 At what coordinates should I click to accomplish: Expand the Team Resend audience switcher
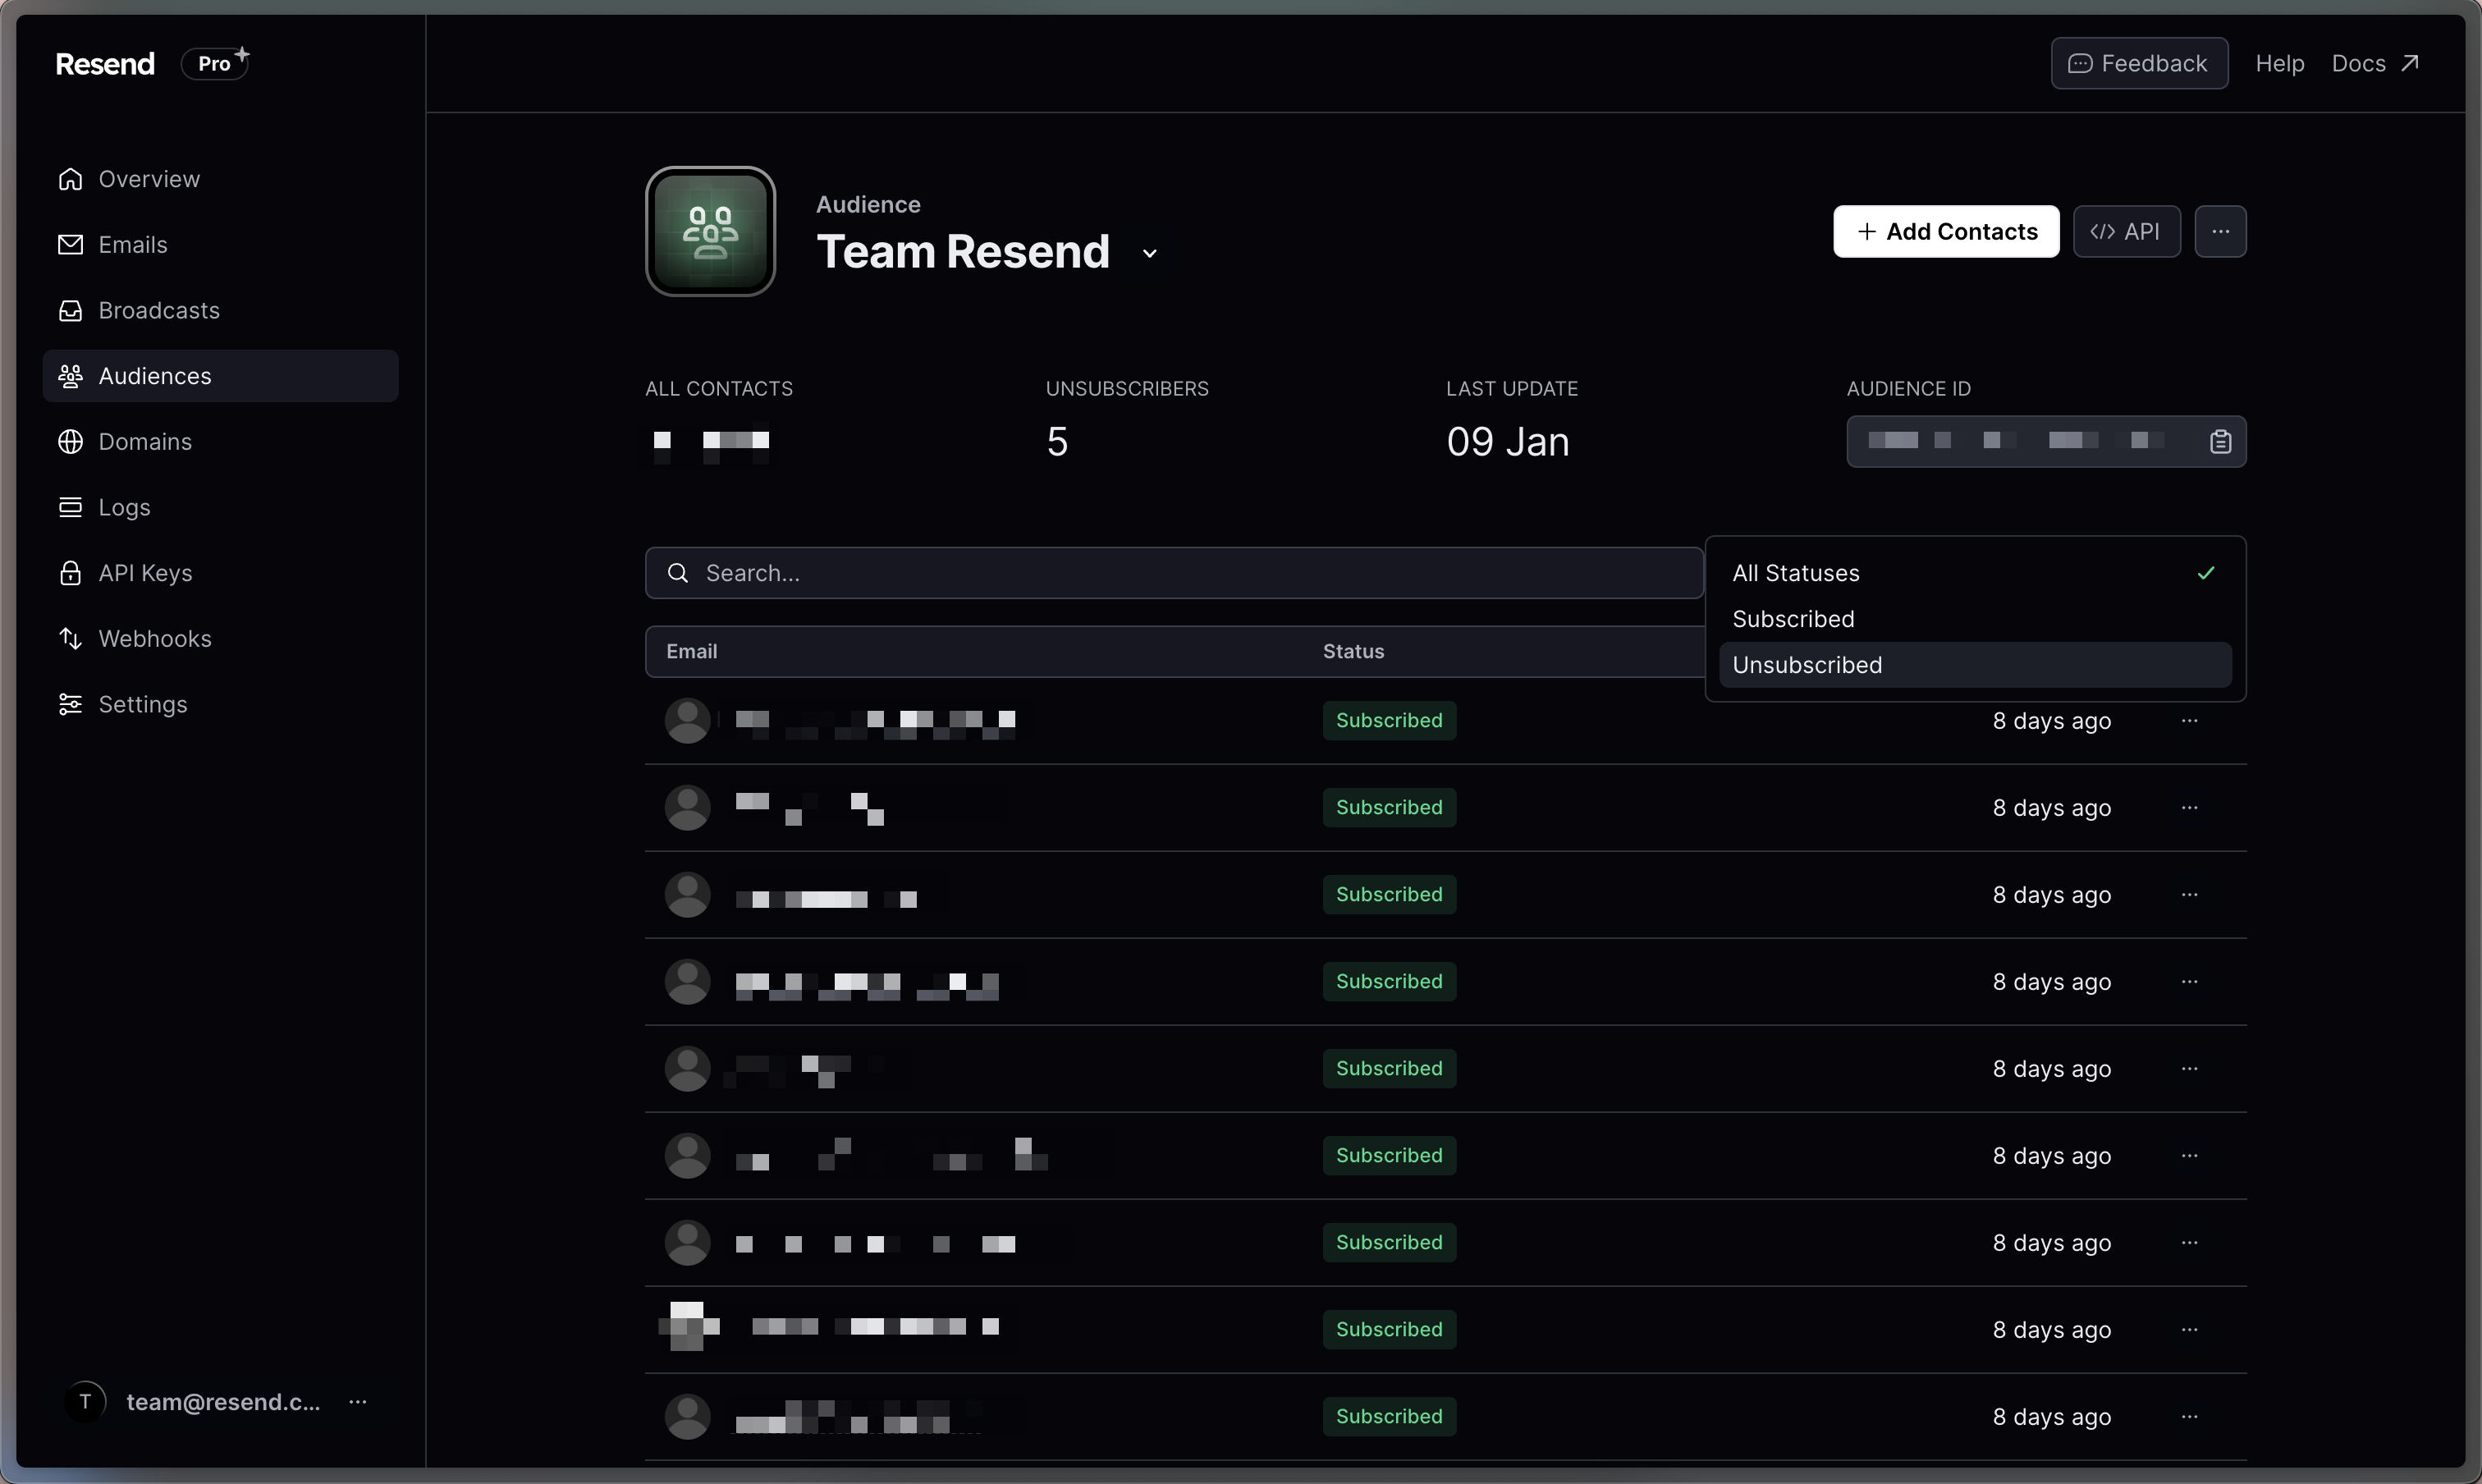coord(1150,254)
